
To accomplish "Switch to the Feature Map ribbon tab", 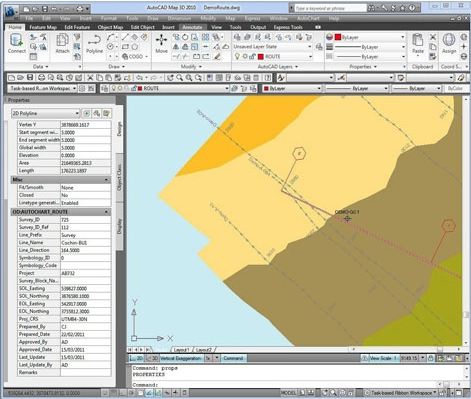I will [x=43, y=27].
